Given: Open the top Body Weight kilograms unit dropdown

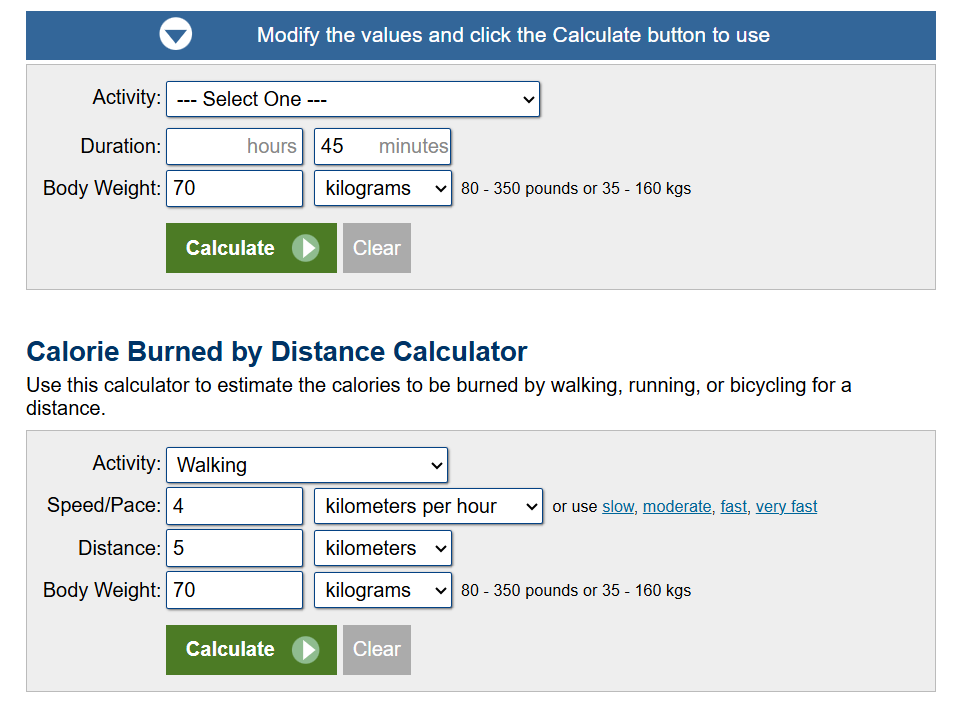Looking at the screenshot, I should tap(383, 188).
